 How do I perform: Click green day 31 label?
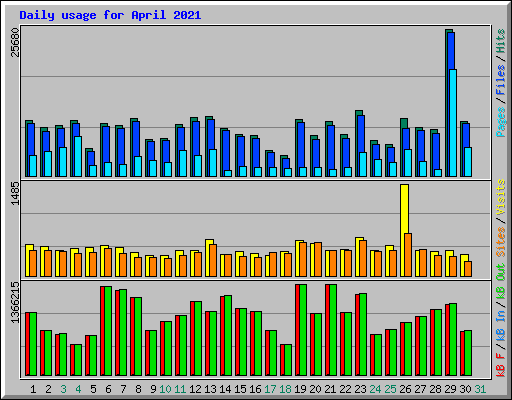(480, 389)
